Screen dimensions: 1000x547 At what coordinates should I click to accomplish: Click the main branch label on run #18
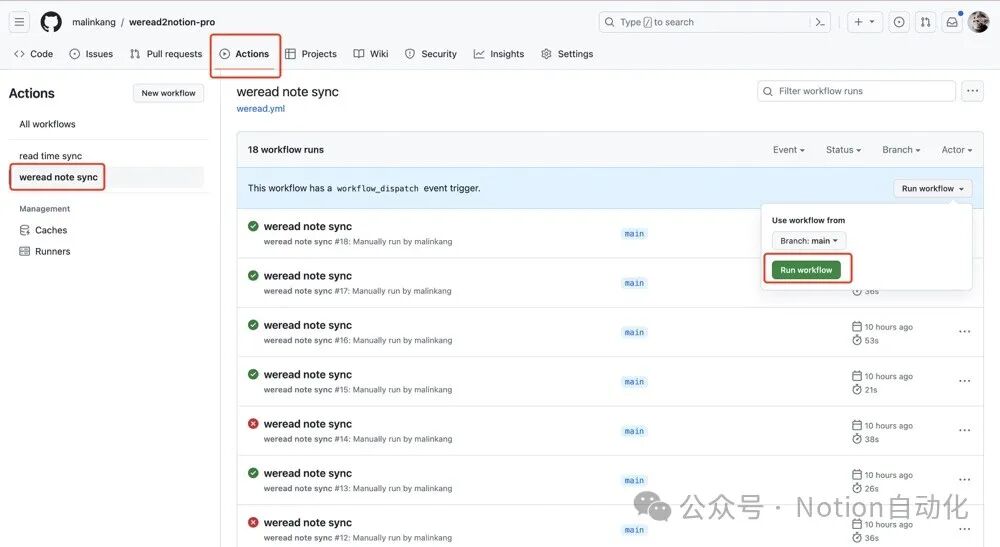coord(634,234)
